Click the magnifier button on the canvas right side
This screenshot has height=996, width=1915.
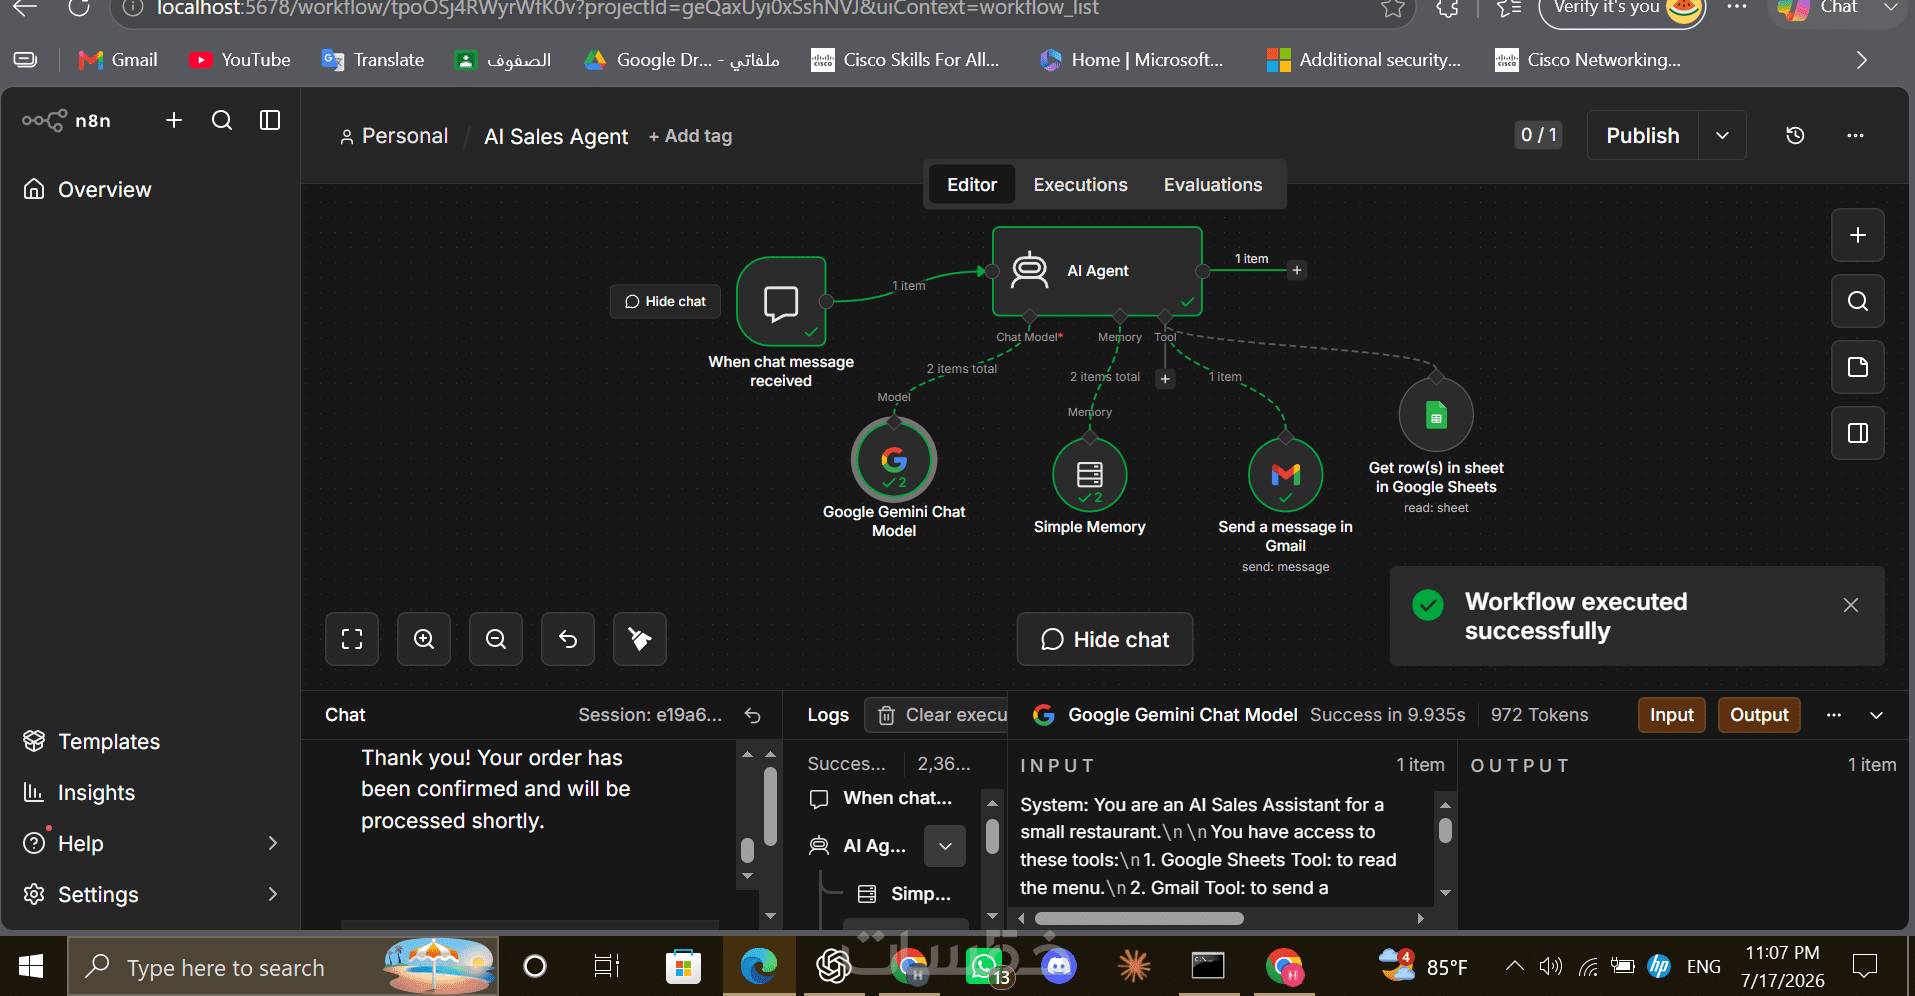(1858, 301)
